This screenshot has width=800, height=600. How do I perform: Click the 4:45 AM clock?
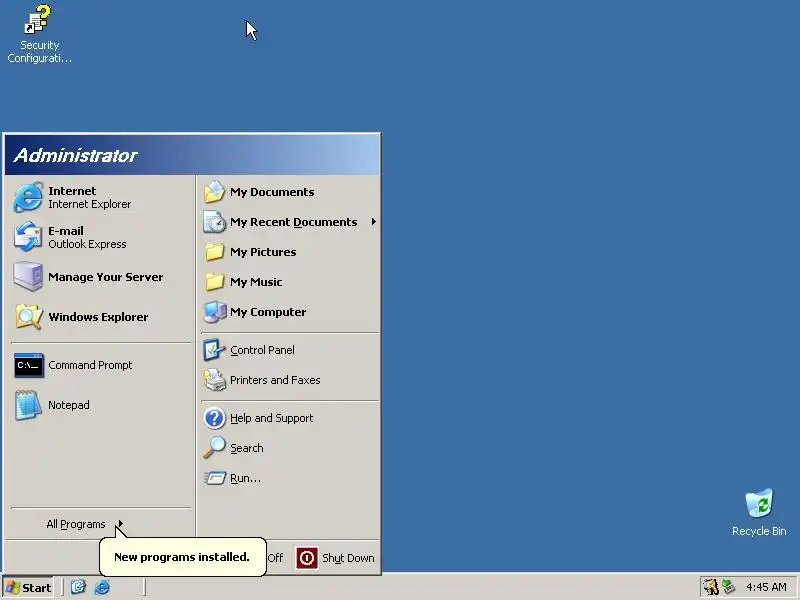tap(766, 587)
